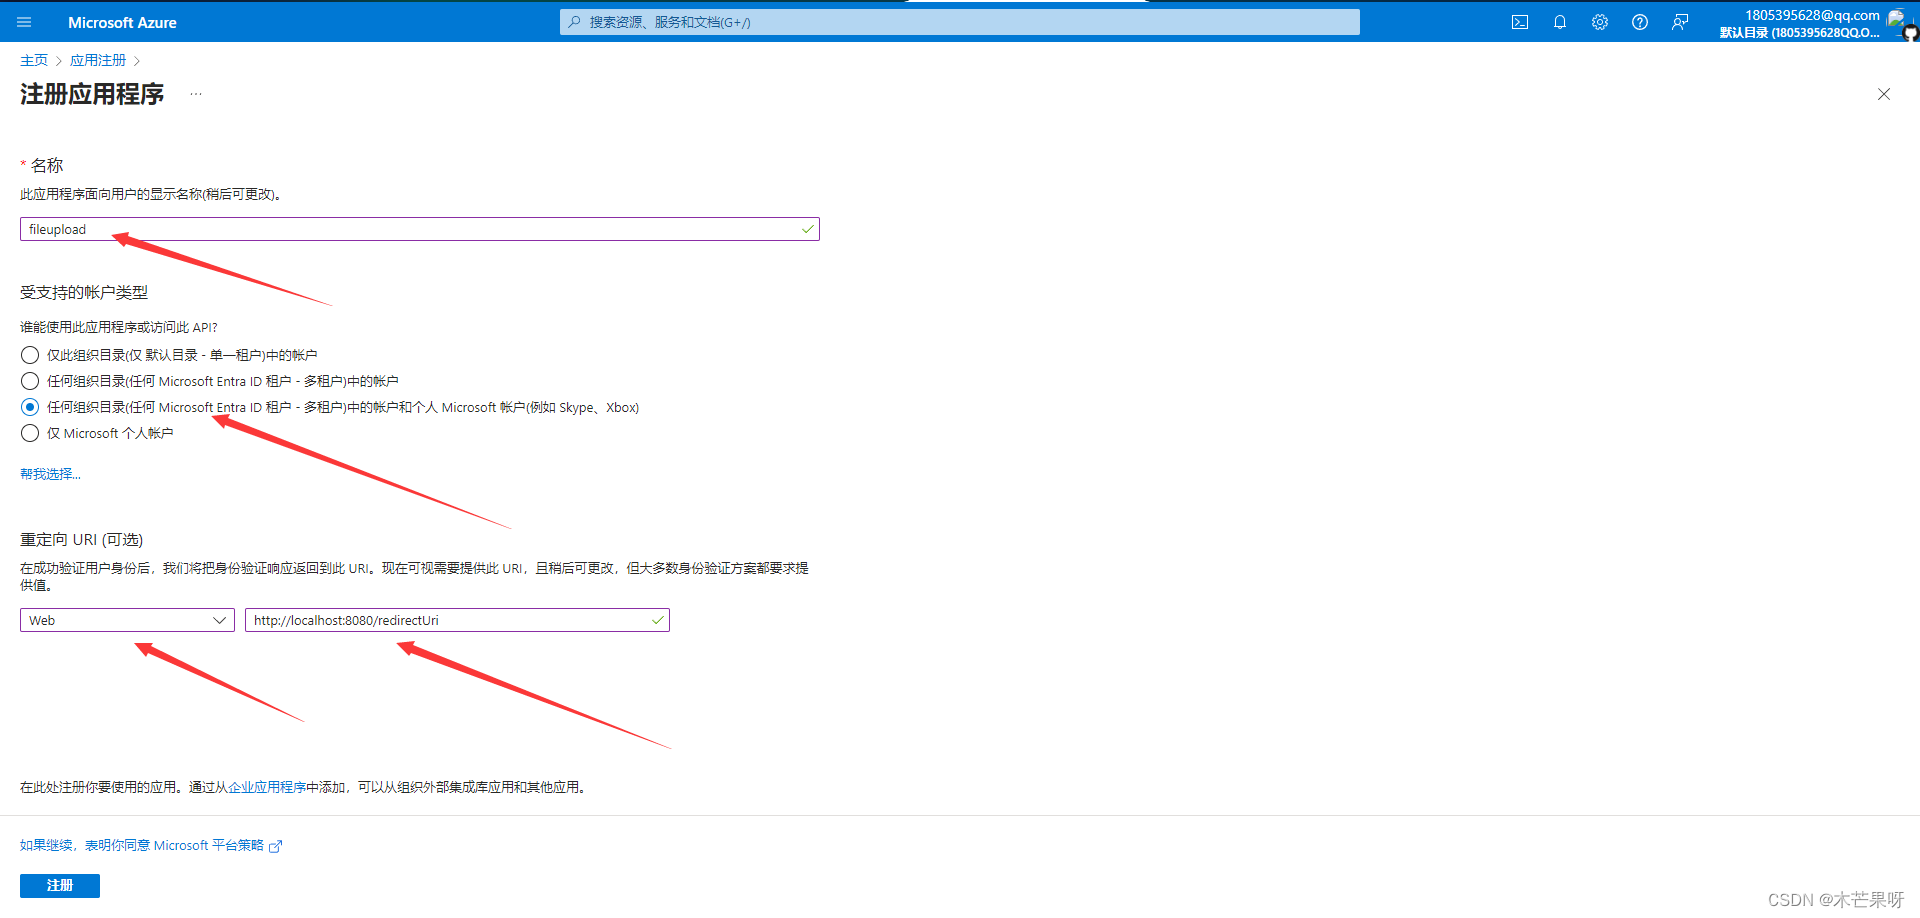Open the feedback icon
1920x918 pixels.
[x=1680, y=22]
